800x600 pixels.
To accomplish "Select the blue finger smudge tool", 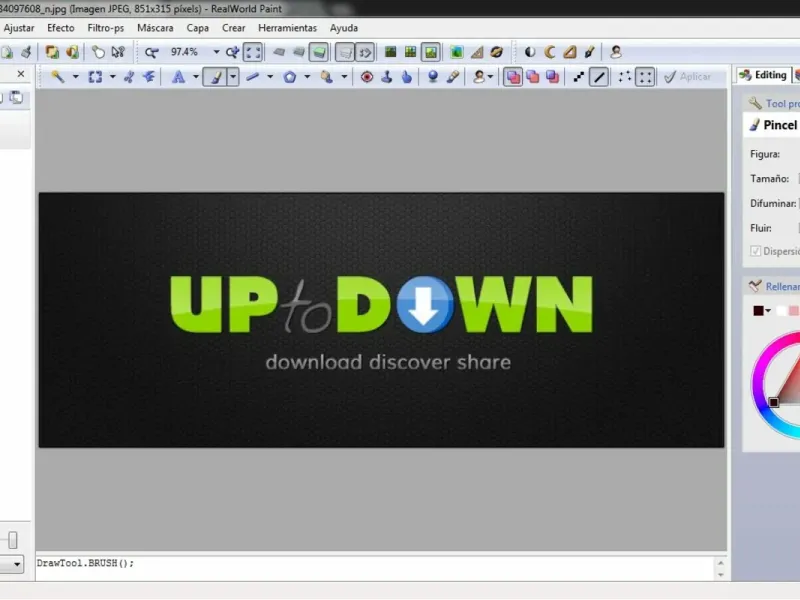I will tap(407, 77).
